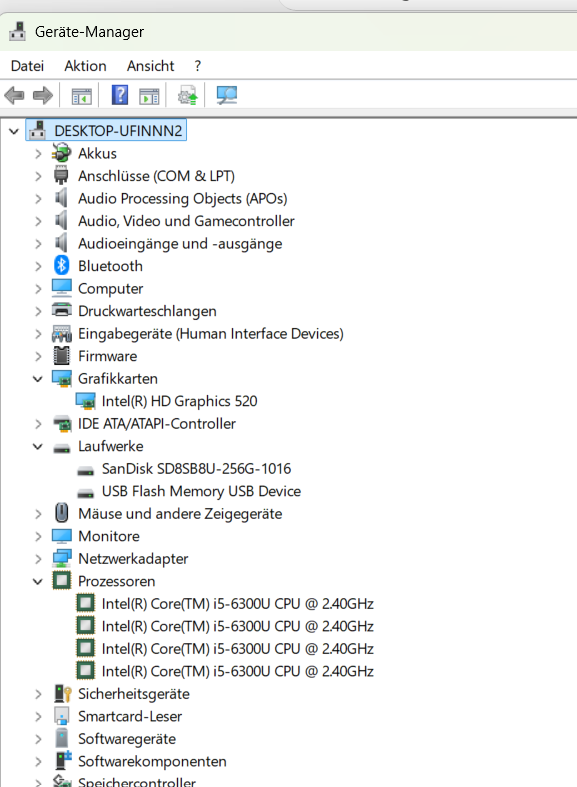Expand the Firmware category
577x787 pixels.
(38, 356)
